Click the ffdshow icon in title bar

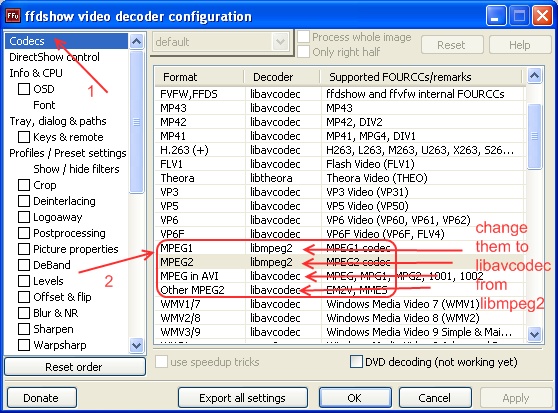(13, 16)
